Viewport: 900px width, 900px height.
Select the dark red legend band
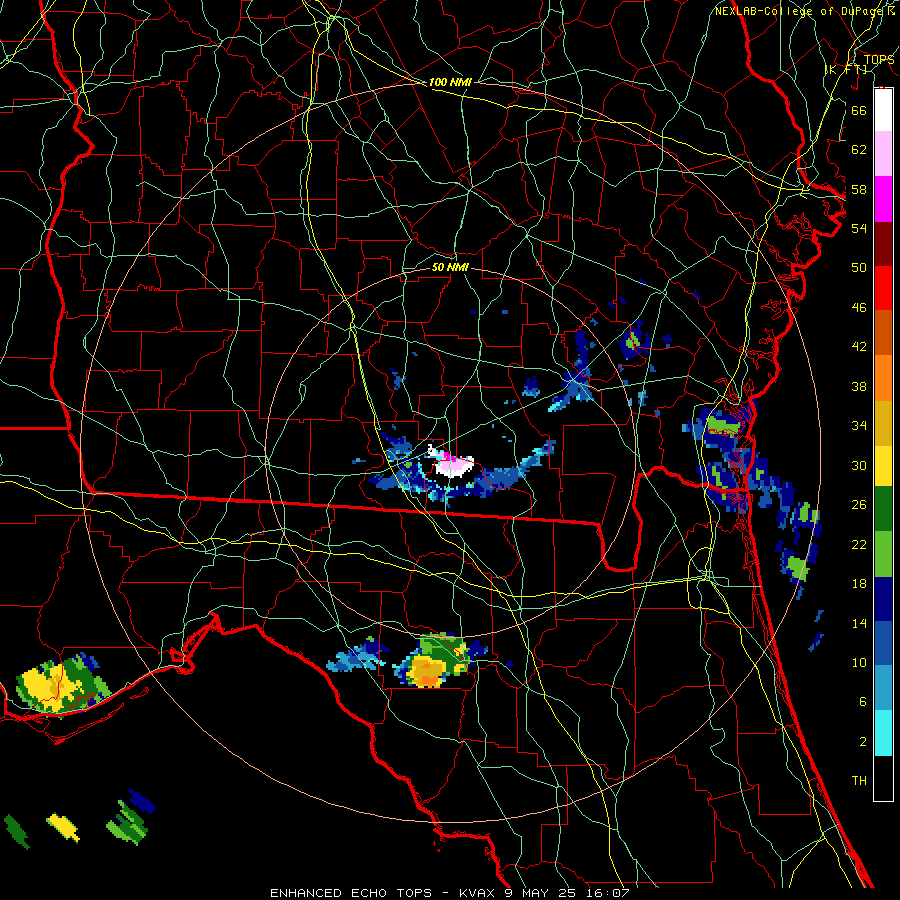pyautogui.click(x=883, y=244)
